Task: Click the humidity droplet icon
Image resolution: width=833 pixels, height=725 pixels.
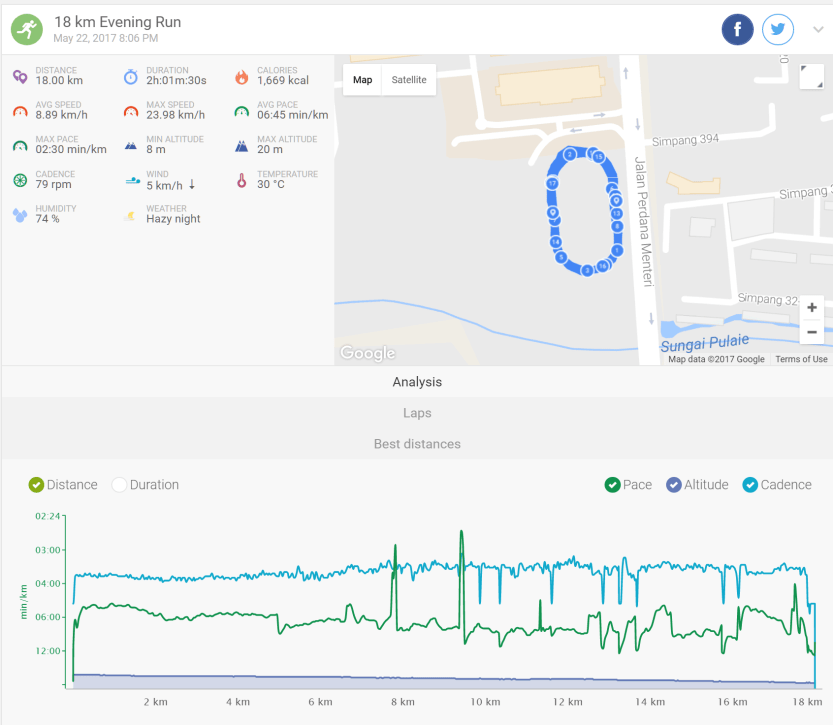Action: (x=18, y=213)
